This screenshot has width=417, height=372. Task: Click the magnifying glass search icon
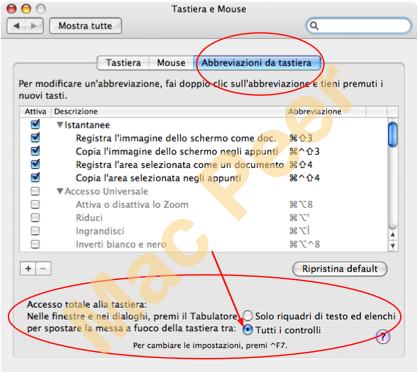[x=314, y=26]
